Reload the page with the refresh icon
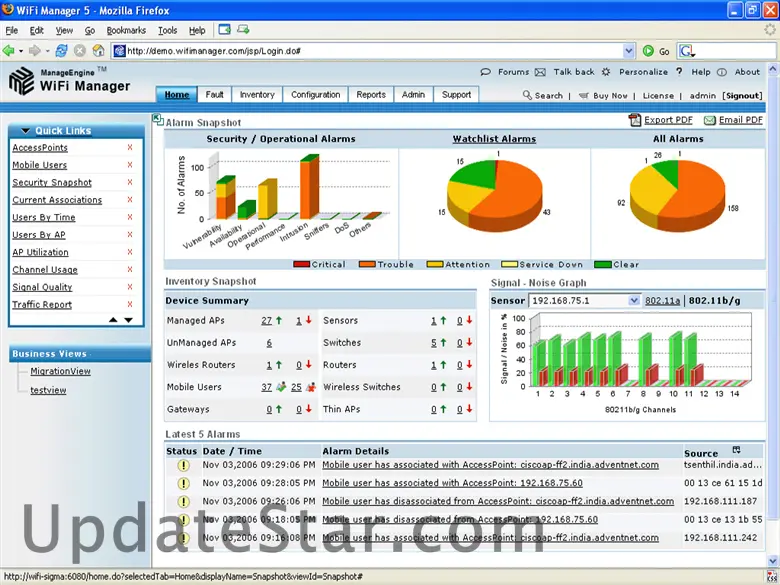 tap(62, 51)
